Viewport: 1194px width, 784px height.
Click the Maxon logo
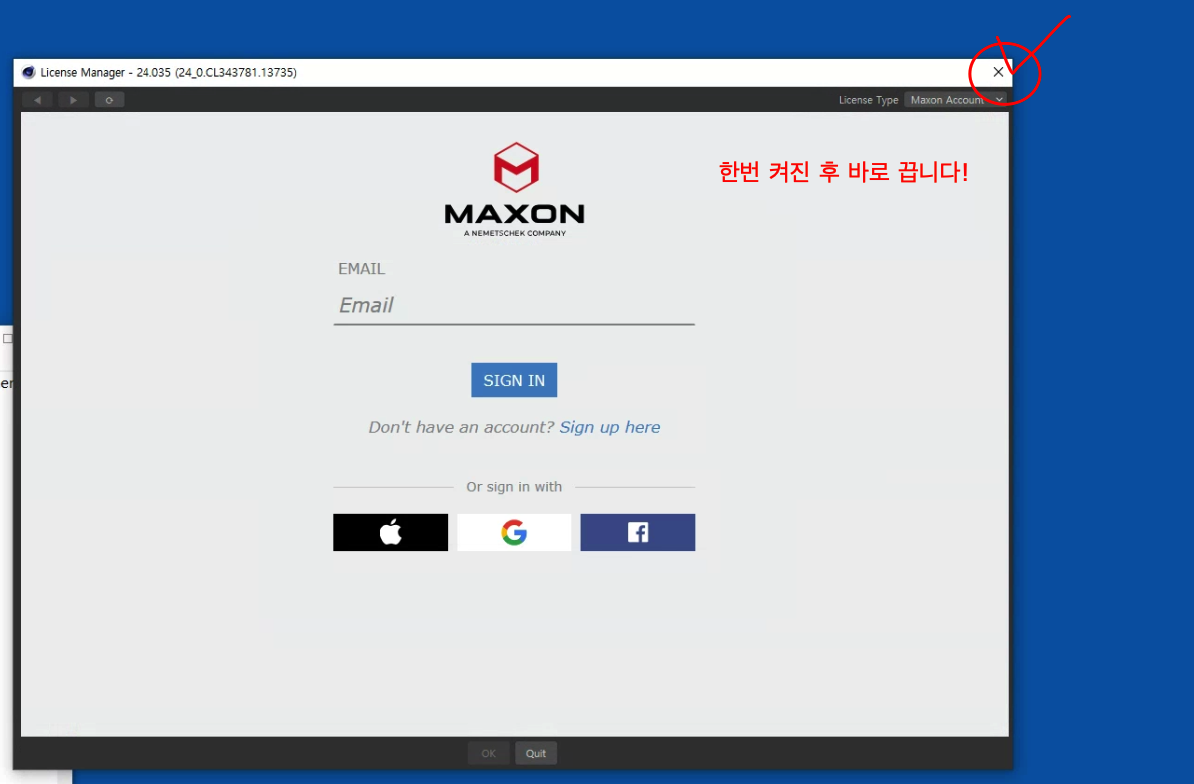point(515,190)
